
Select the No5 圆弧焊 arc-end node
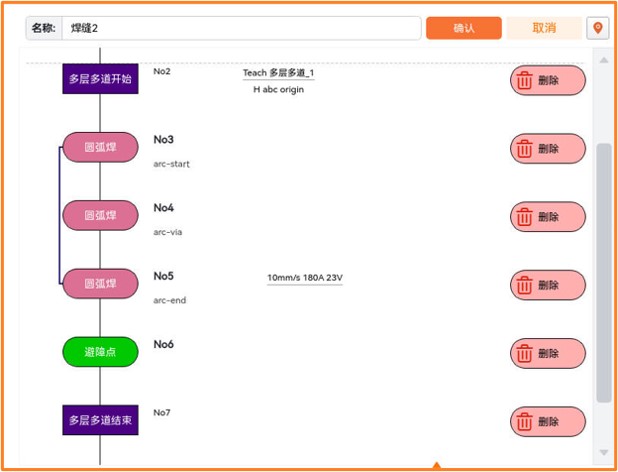click(101, 284)
